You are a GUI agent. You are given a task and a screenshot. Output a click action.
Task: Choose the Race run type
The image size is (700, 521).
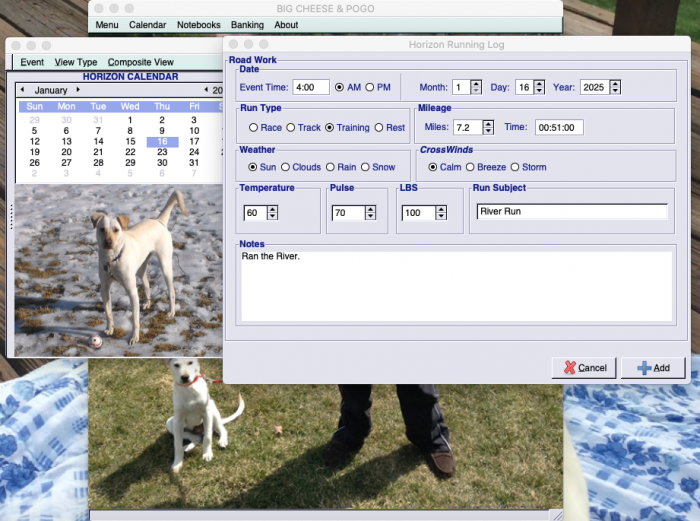(x=254, y=127)
